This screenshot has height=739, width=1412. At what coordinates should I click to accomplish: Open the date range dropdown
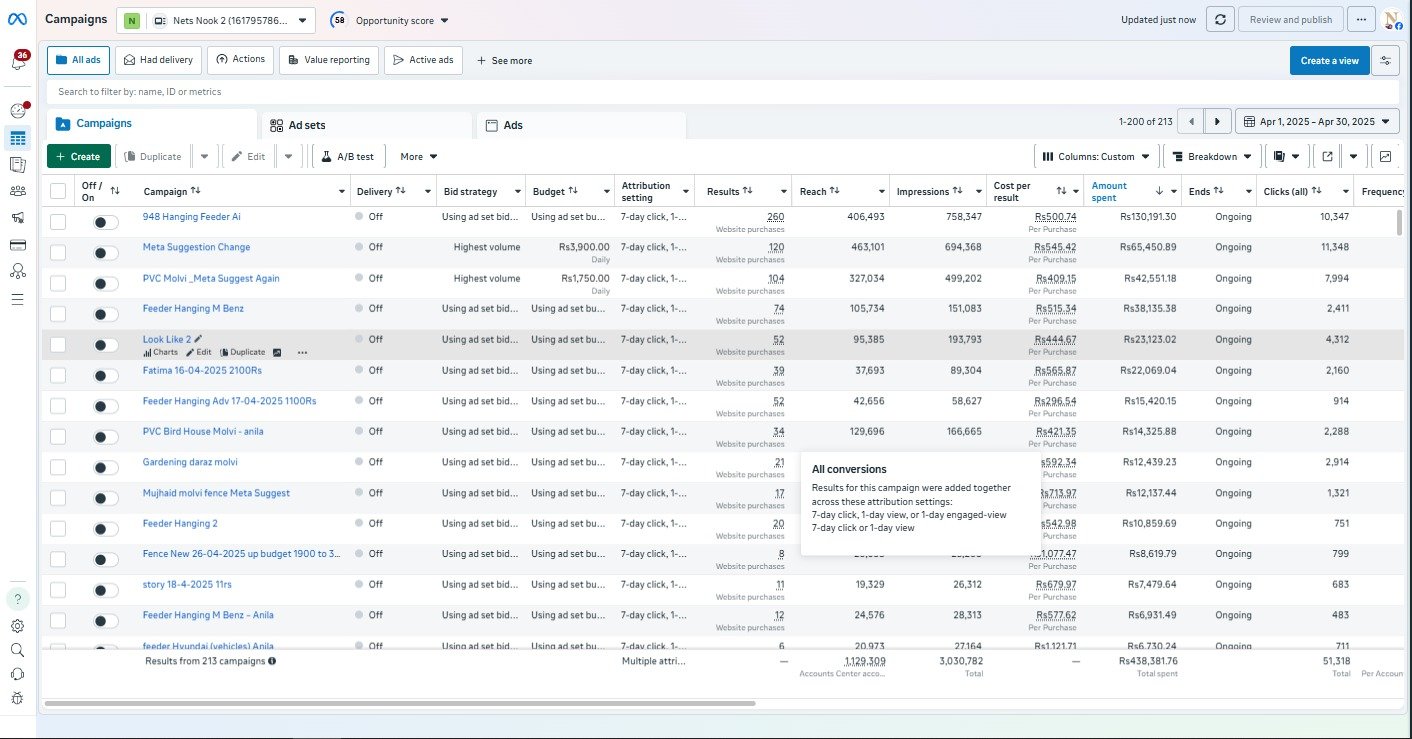[1317, 122]
